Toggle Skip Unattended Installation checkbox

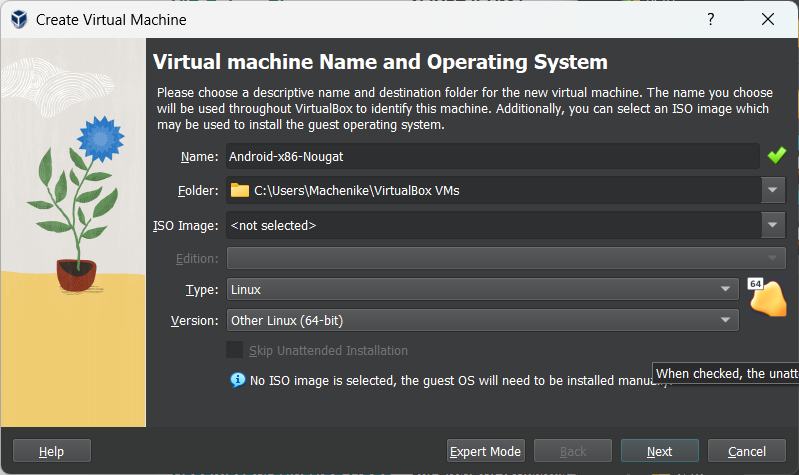click(234, 350)
